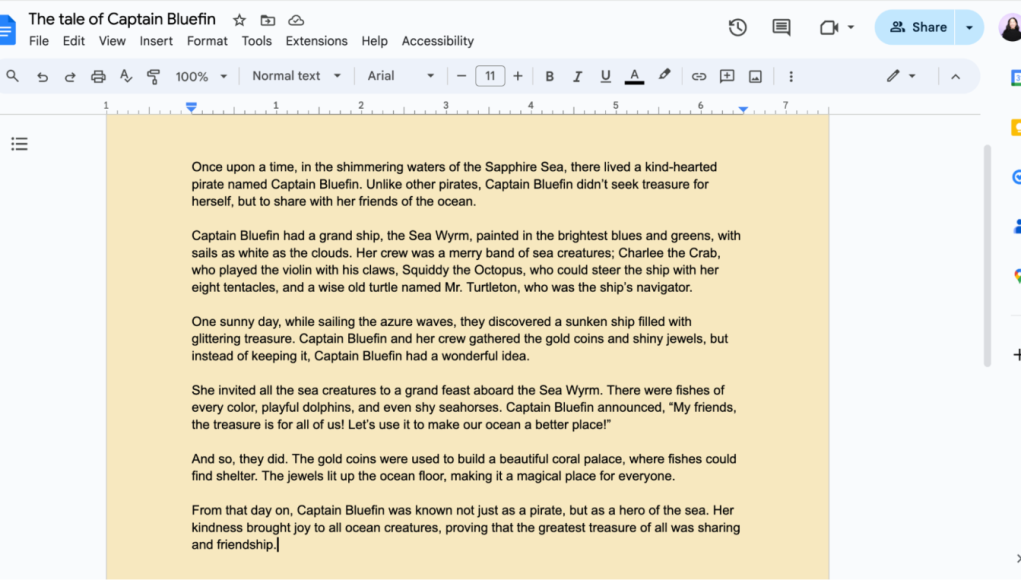Viewport: 1021px width, 580px height.
Task: Open the move to folder icon
Action: click(x=268, y=20)
